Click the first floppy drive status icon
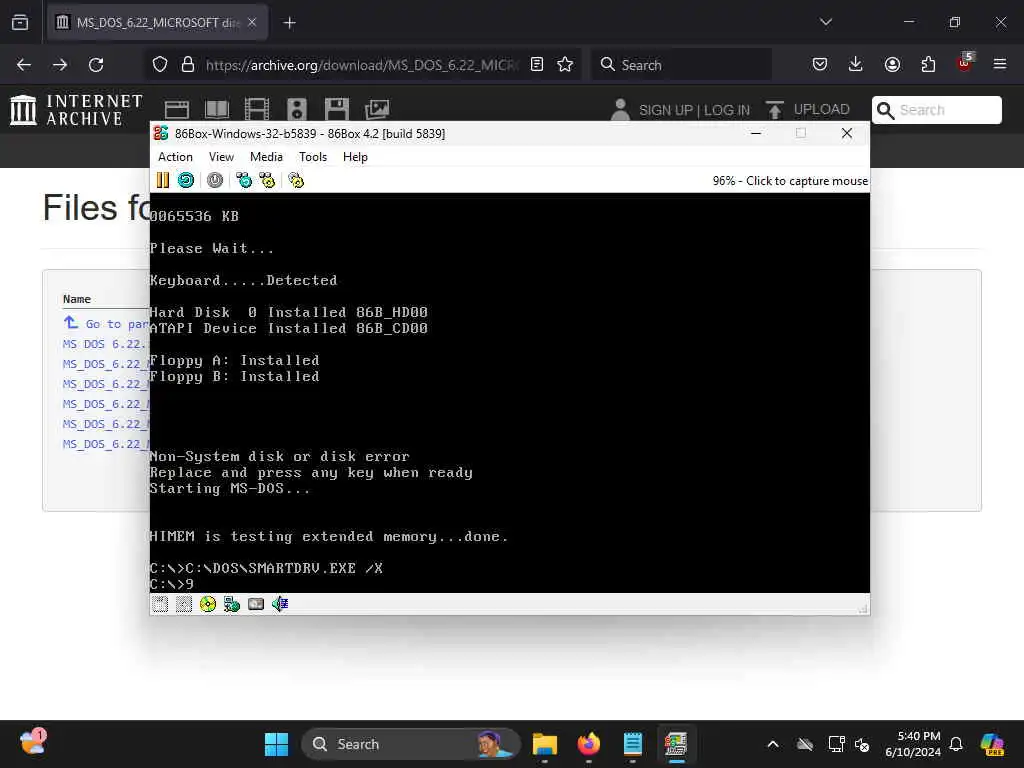Image resolution: width=1024 pixels, height=768 pixels. (160, 604)
